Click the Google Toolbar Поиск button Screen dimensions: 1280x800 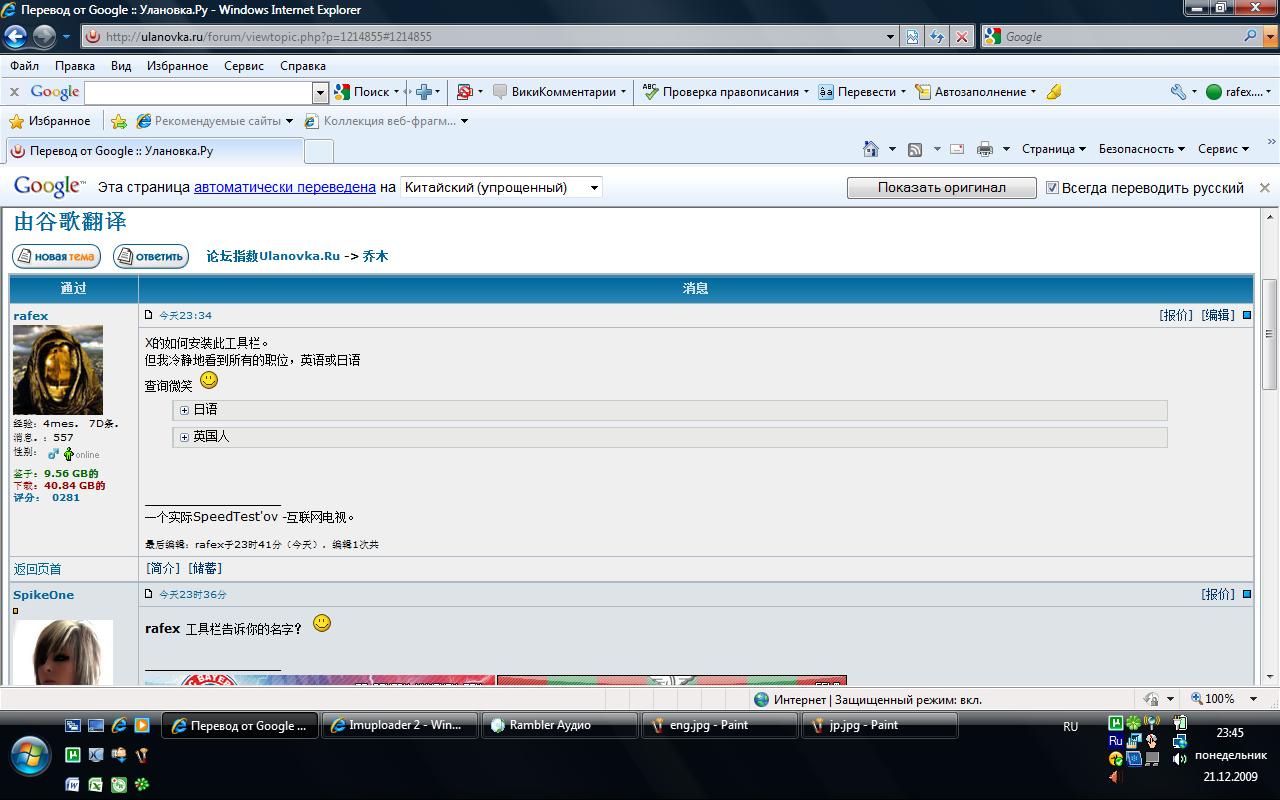pyautogui.click(x=366, y=92)
